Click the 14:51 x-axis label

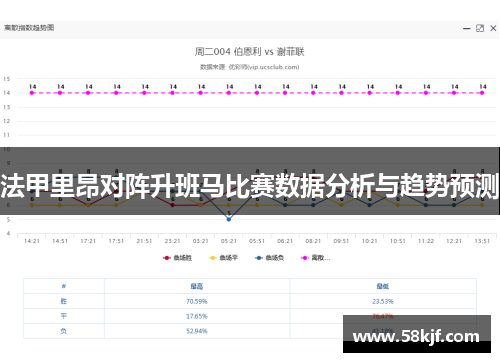click(60, 241)
